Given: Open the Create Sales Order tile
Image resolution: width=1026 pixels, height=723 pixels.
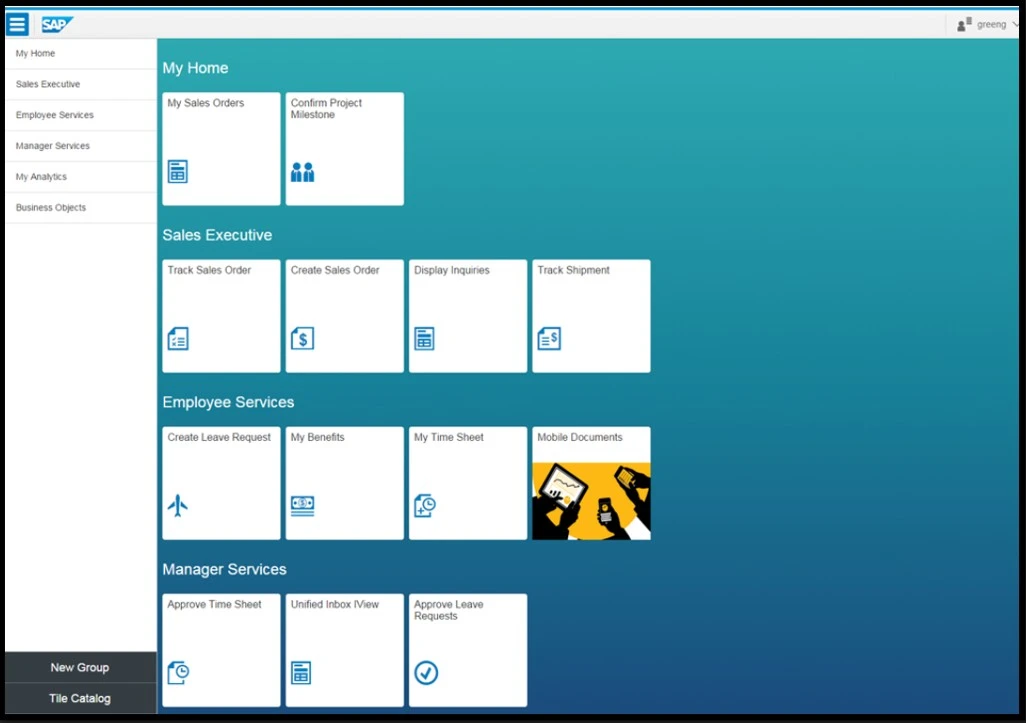Looking at the screenshot, I should point(344,315).
